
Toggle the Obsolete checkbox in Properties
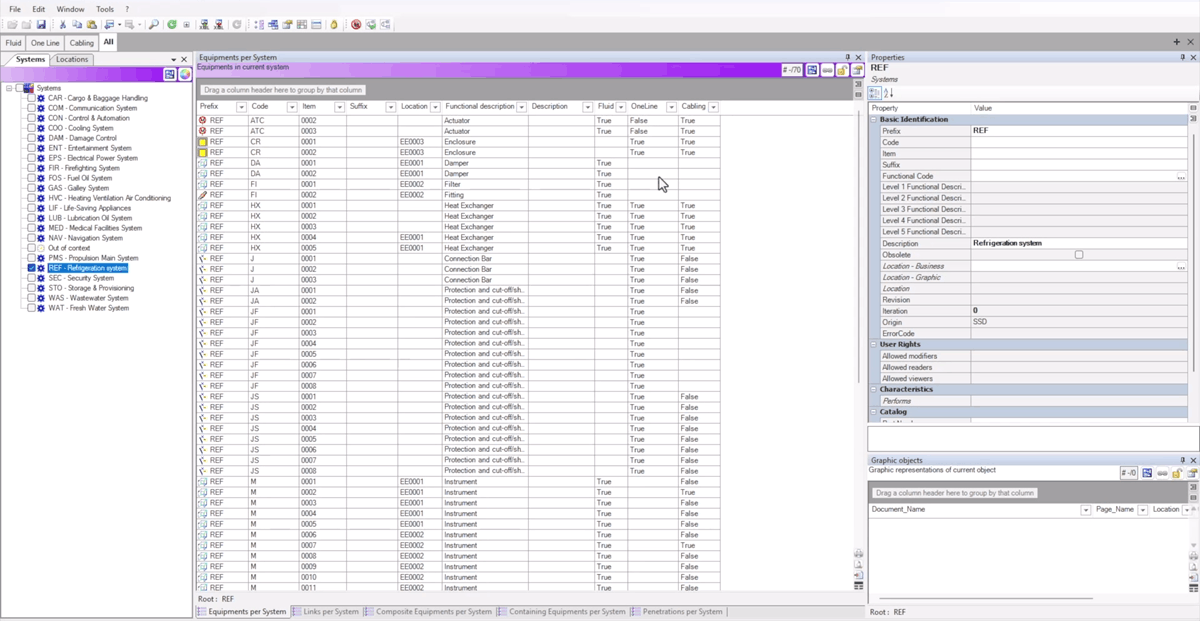(1078, 255)
